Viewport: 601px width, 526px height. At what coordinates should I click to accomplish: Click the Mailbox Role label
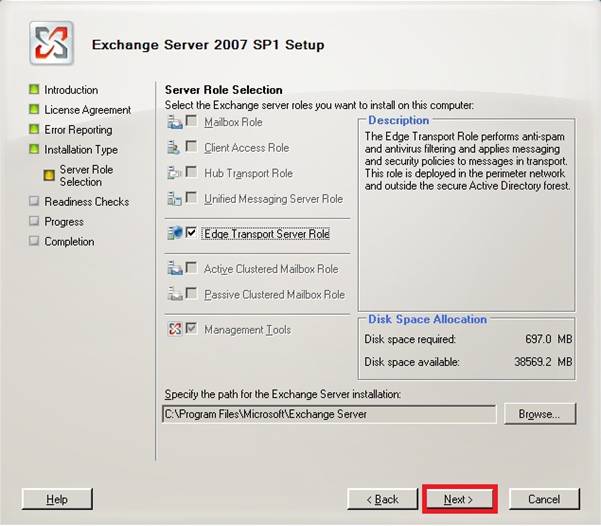tap(233, 122)
